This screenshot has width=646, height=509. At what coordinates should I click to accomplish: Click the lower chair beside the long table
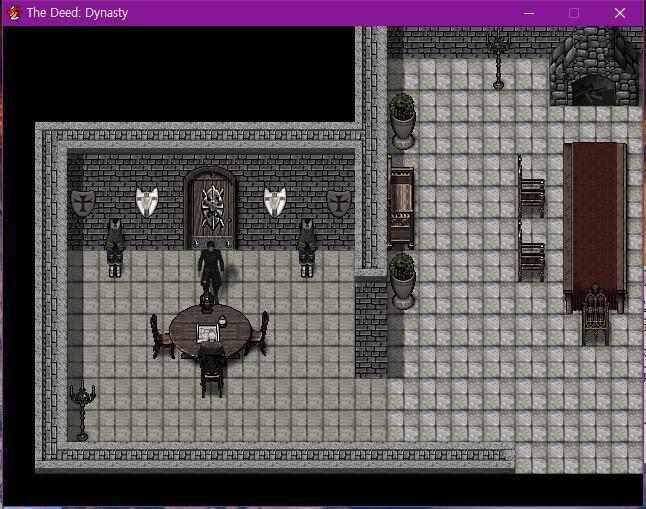pos(531,251)
